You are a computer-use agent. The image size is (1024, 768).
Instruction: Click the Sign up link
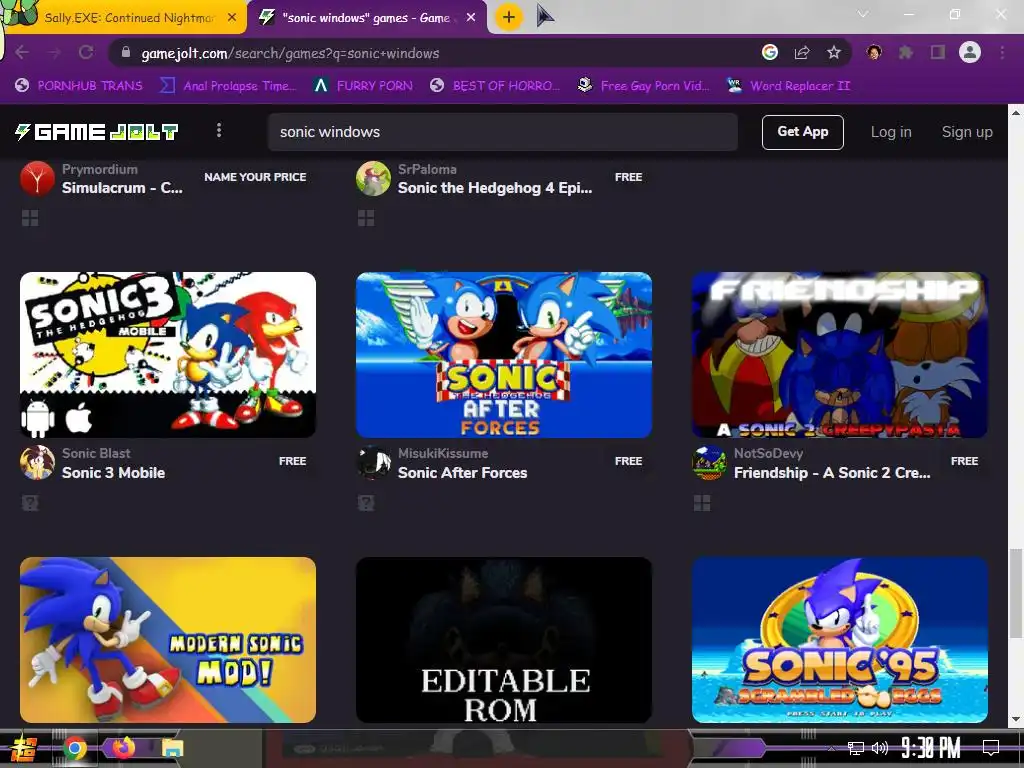coord(967,132)
